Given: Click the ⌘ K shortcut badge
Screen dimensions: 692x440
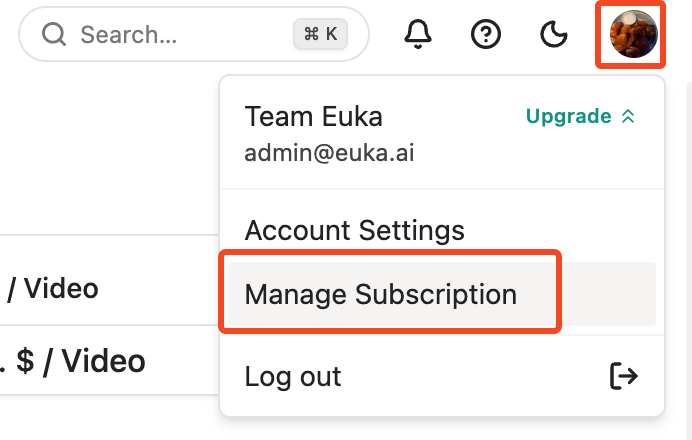Looking at the screenshot, I should point(320,34).
